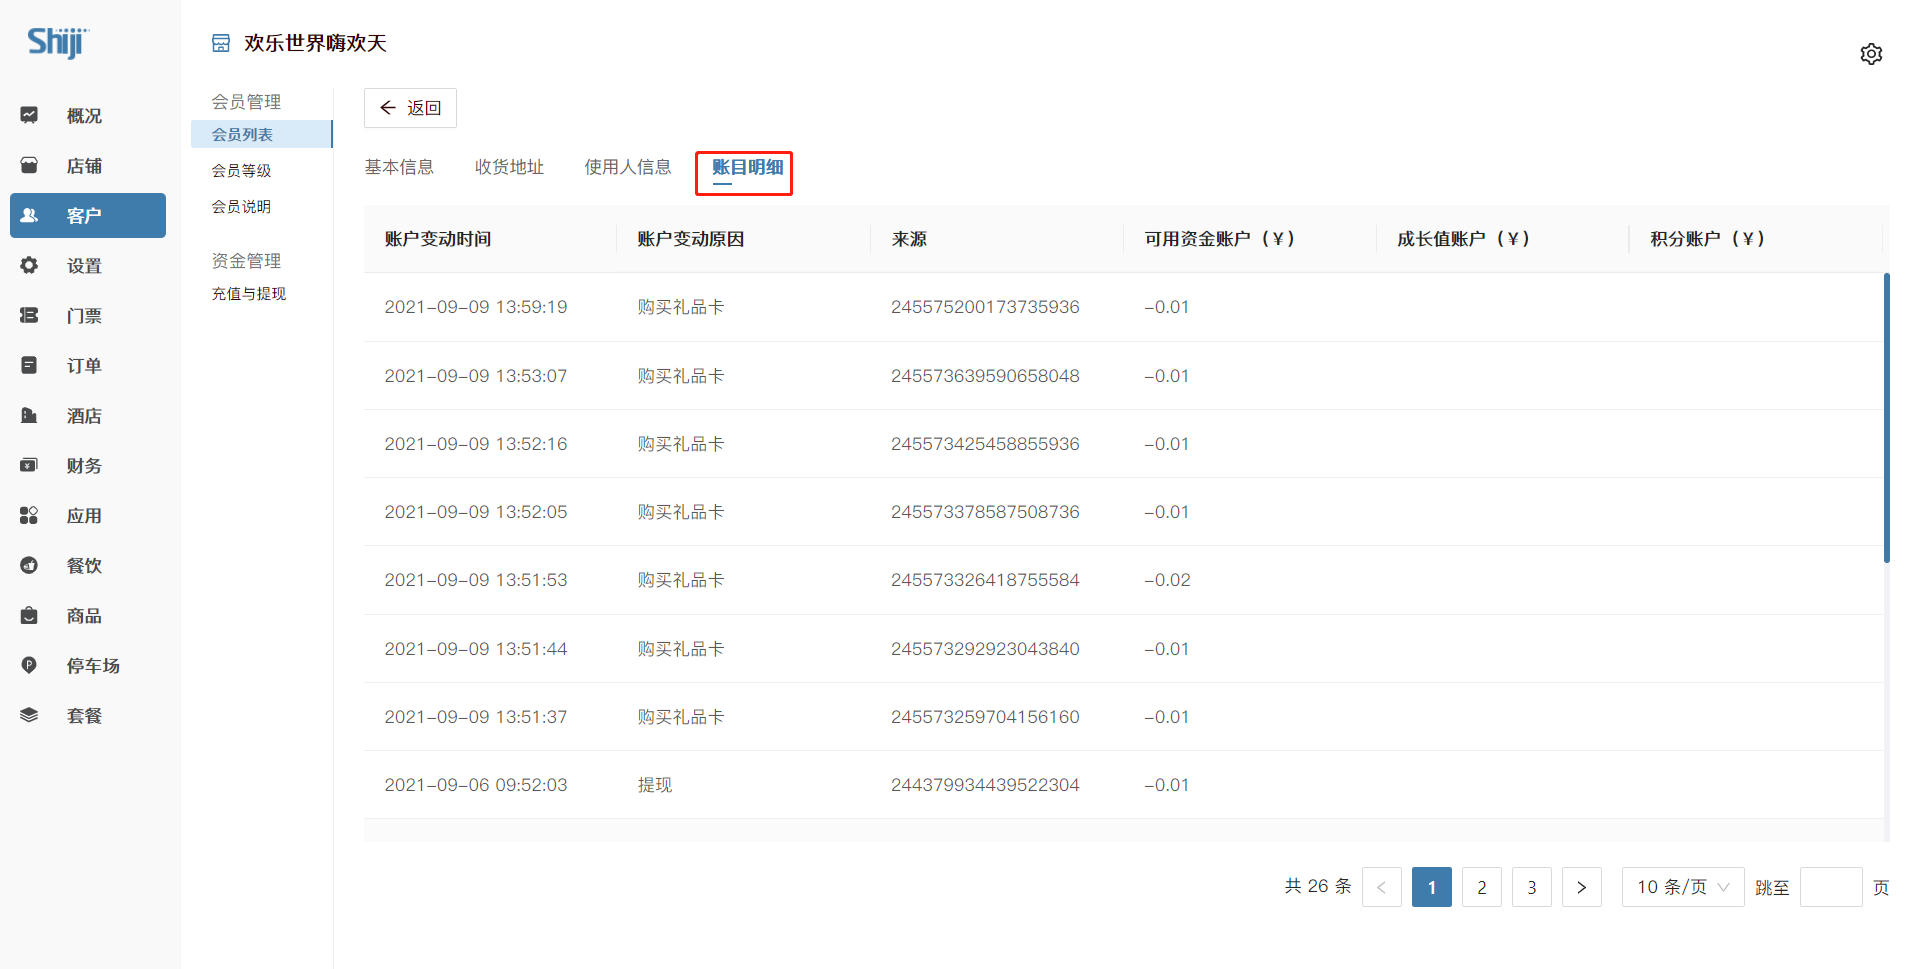1920x969 pixels.
Task: Click the hotel icon beside 酒店
Action: coord(29,415)
